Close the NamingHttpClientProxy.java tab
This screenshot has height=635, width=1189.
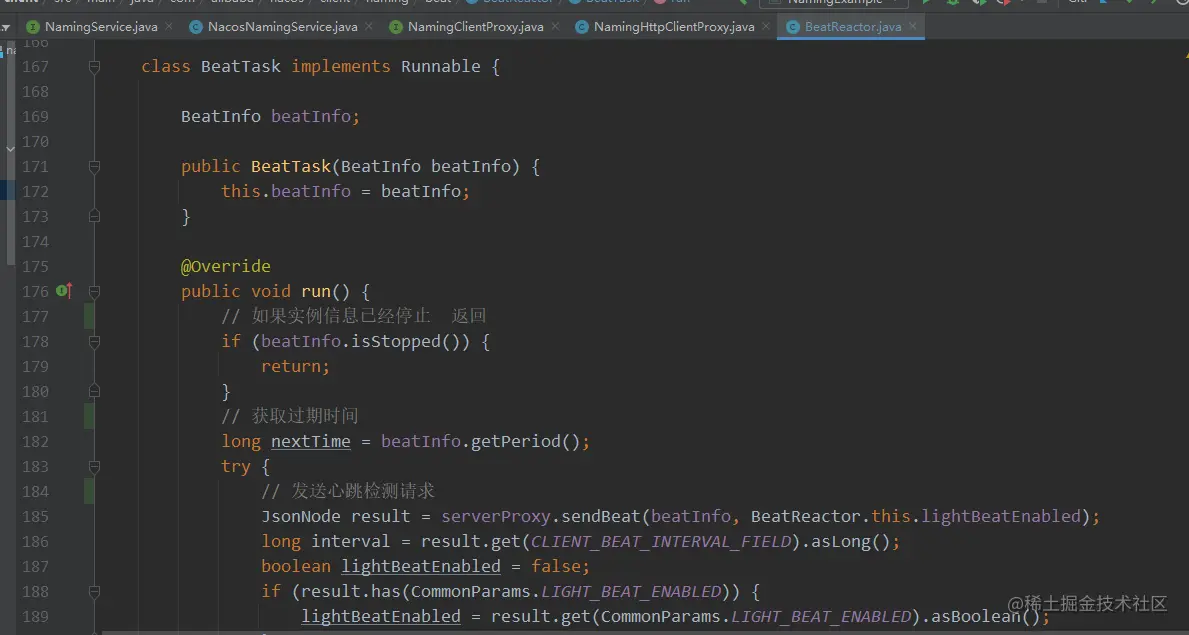(765, 27)
